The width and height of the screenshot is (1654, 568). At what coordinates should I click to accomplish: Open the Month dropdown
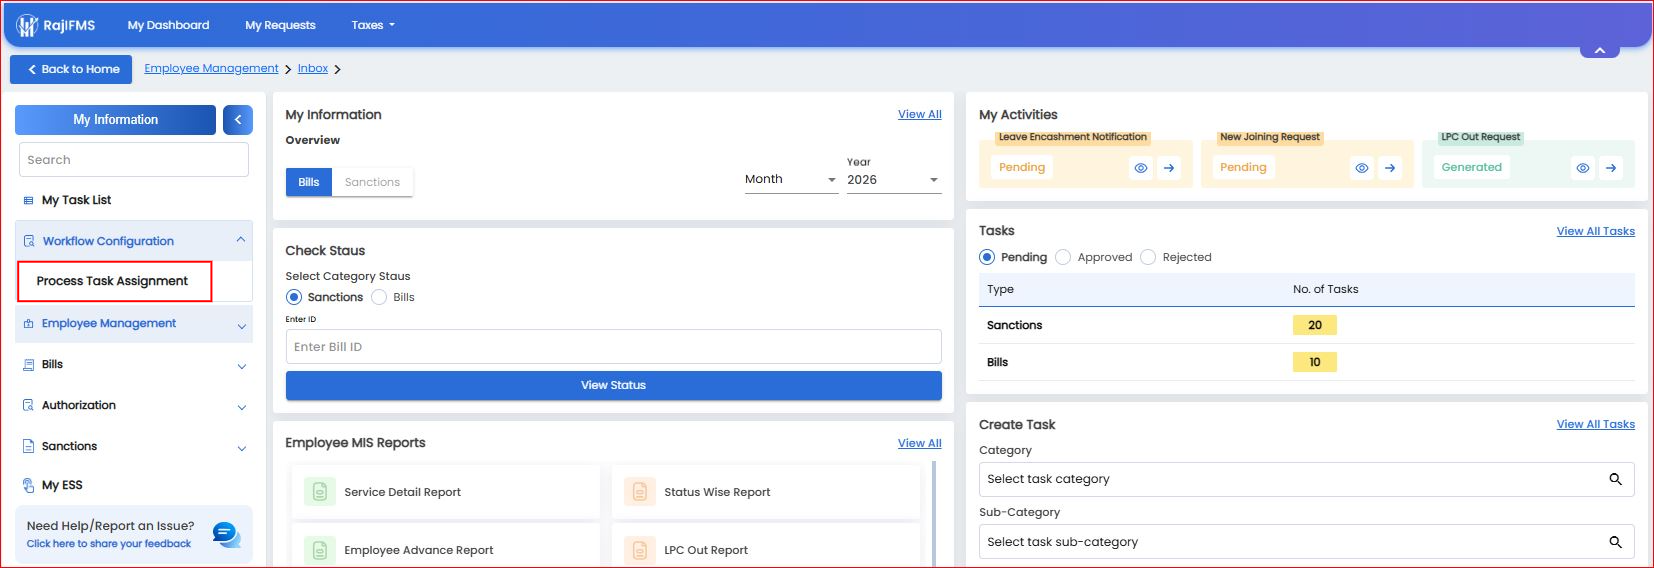coord(791,180)
